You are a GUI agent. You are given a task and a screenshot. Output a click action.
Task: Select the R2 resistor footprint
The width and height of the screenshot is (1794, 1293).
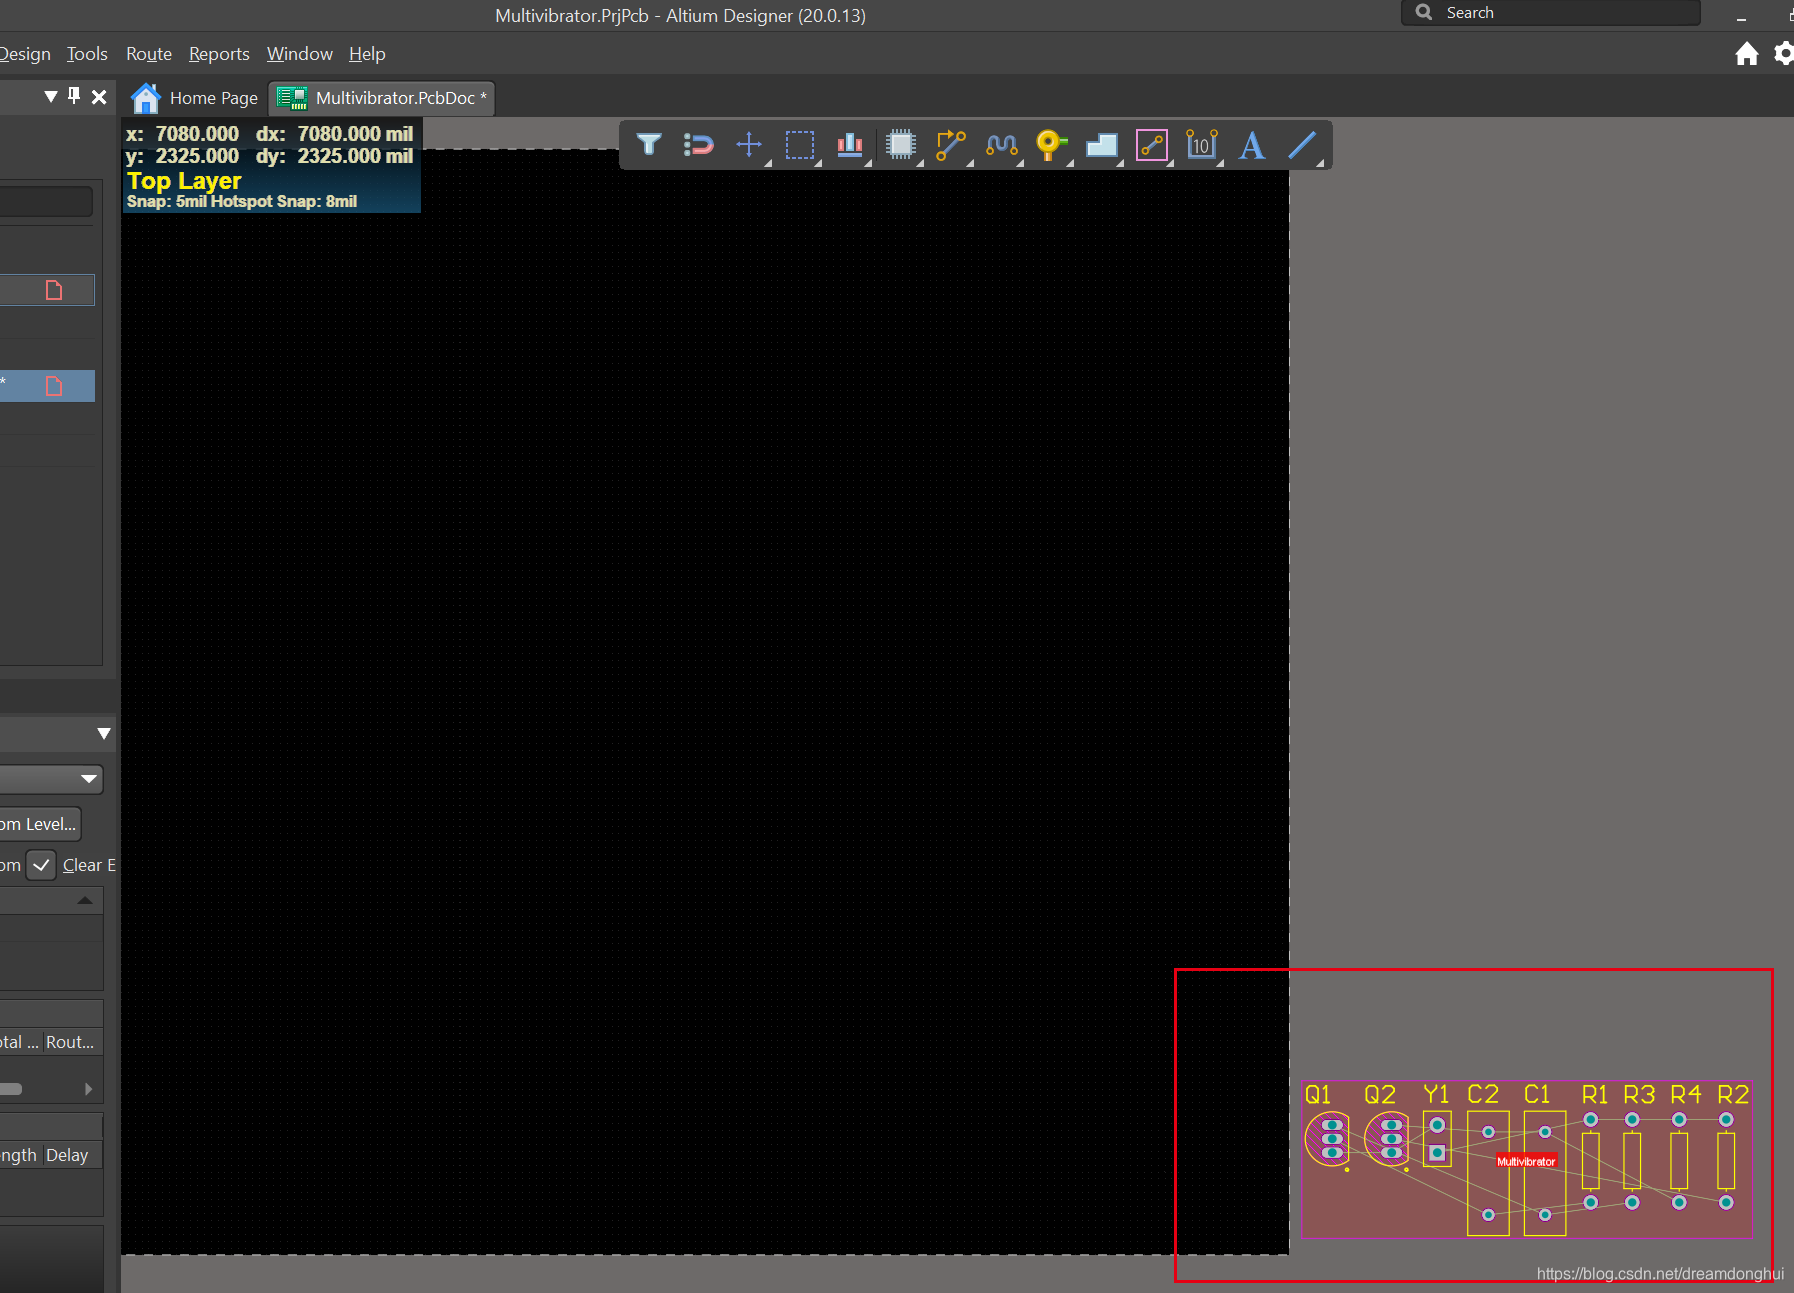[1726, 1161]
